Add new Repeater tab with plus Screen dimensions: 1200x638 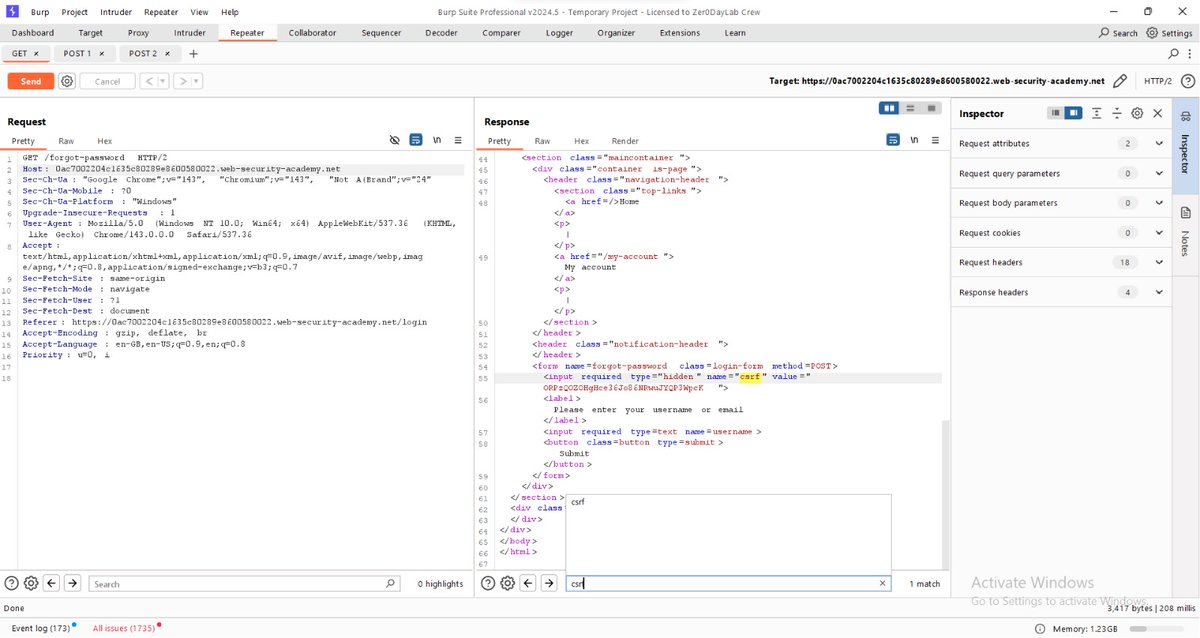(193, 54)
